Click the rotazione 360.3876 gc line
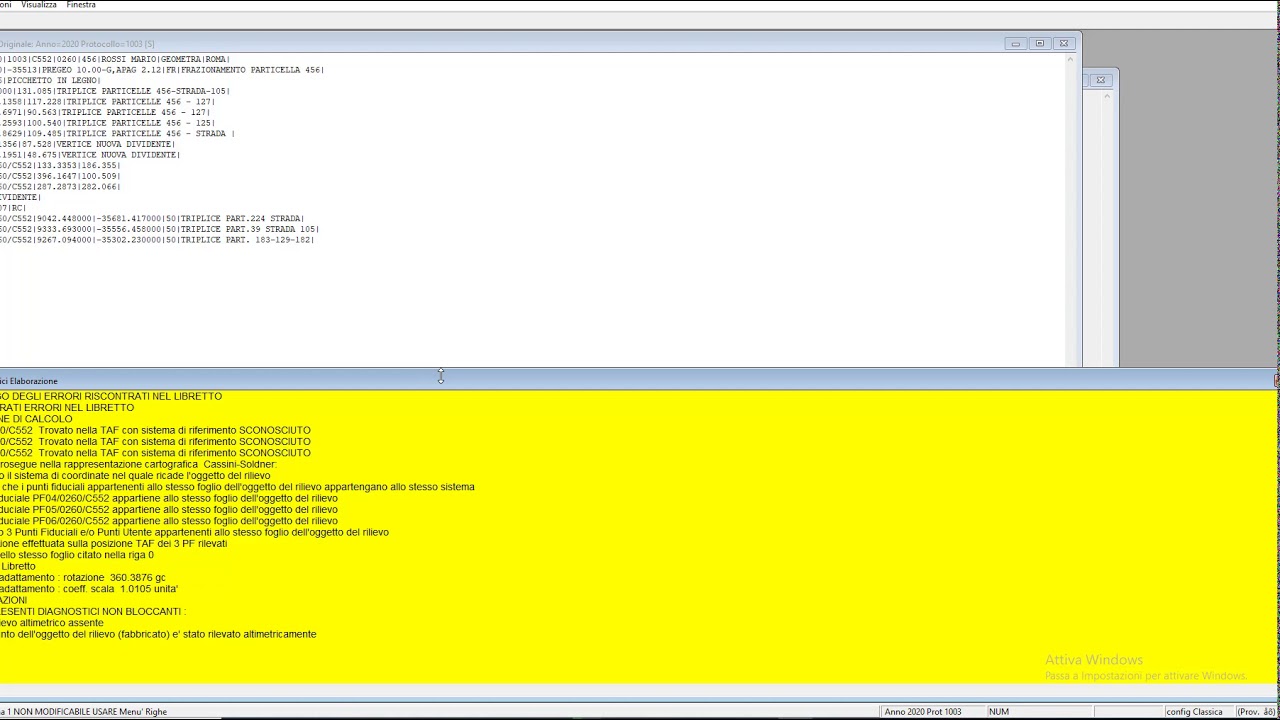Screen dimensions: 1280x720 pos(83,578)
